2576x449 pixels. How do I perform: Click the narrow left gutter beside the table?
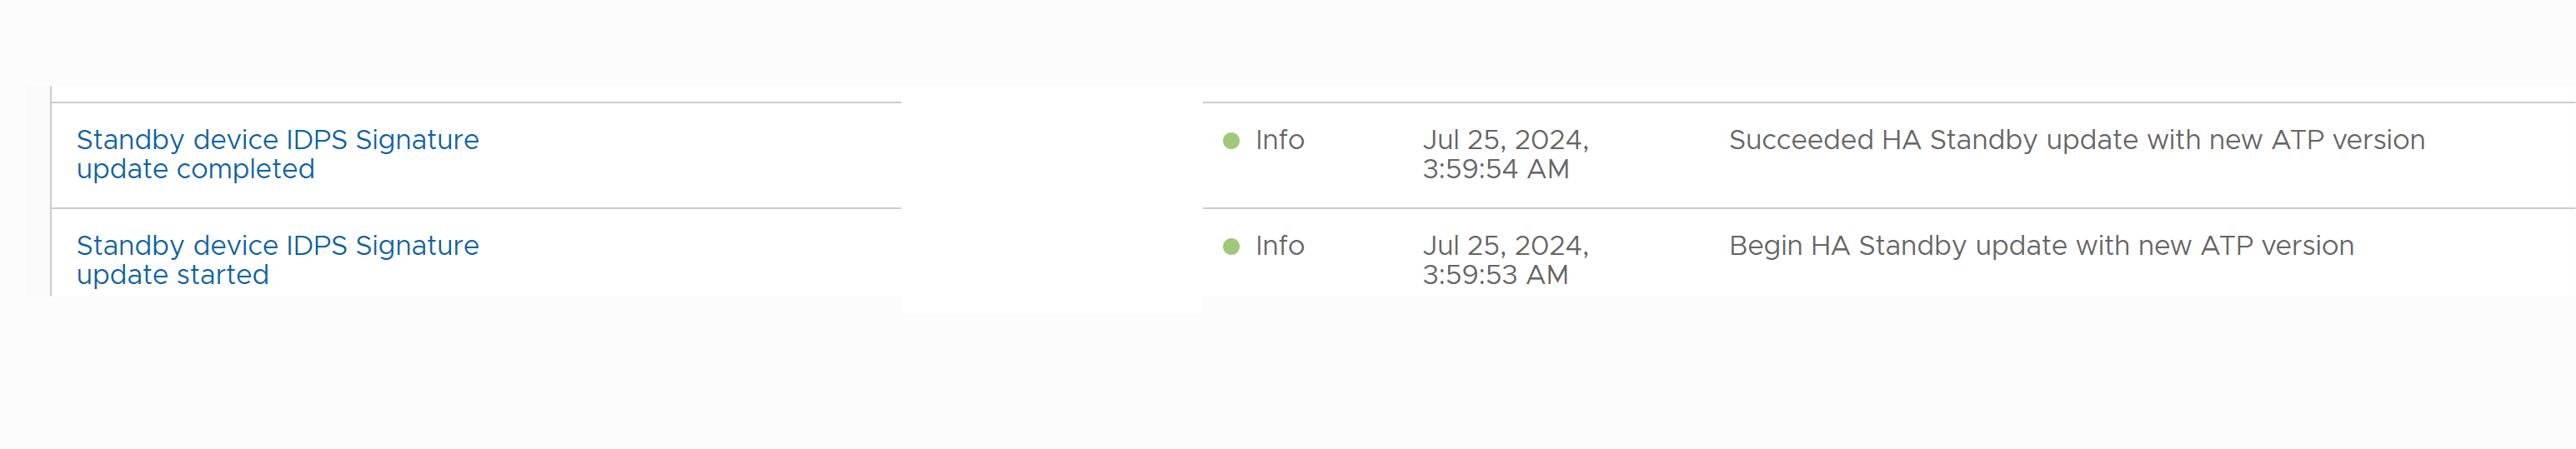(x=38, y=190)
